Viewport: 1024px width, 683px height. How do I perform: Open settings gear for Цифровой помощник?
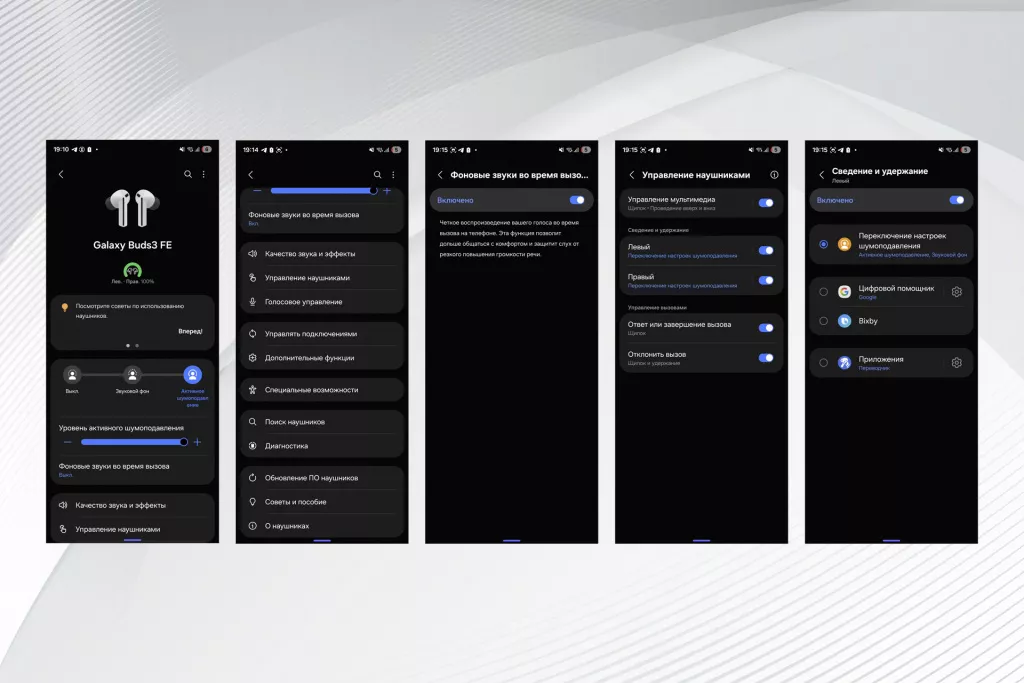pos(957,292)
